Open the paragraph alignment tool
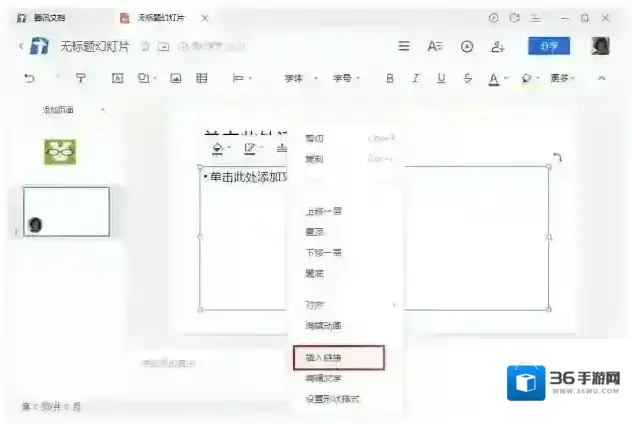 click(x=238, y=78)
